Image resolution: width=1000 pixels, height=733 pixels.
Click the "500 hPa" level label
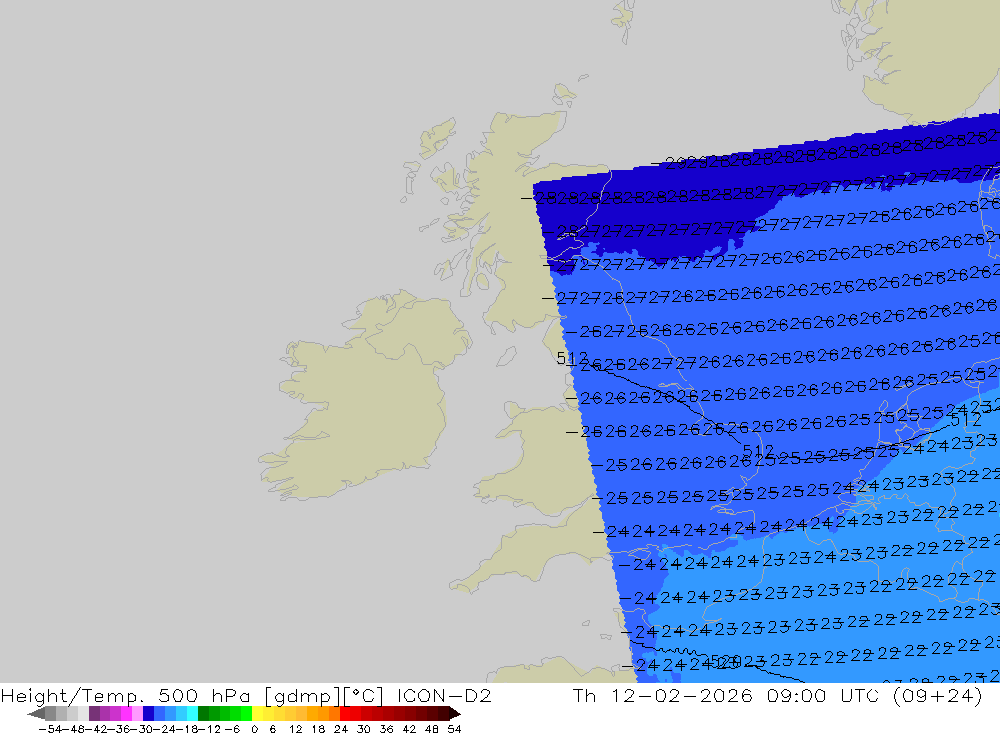coord(205,695)
